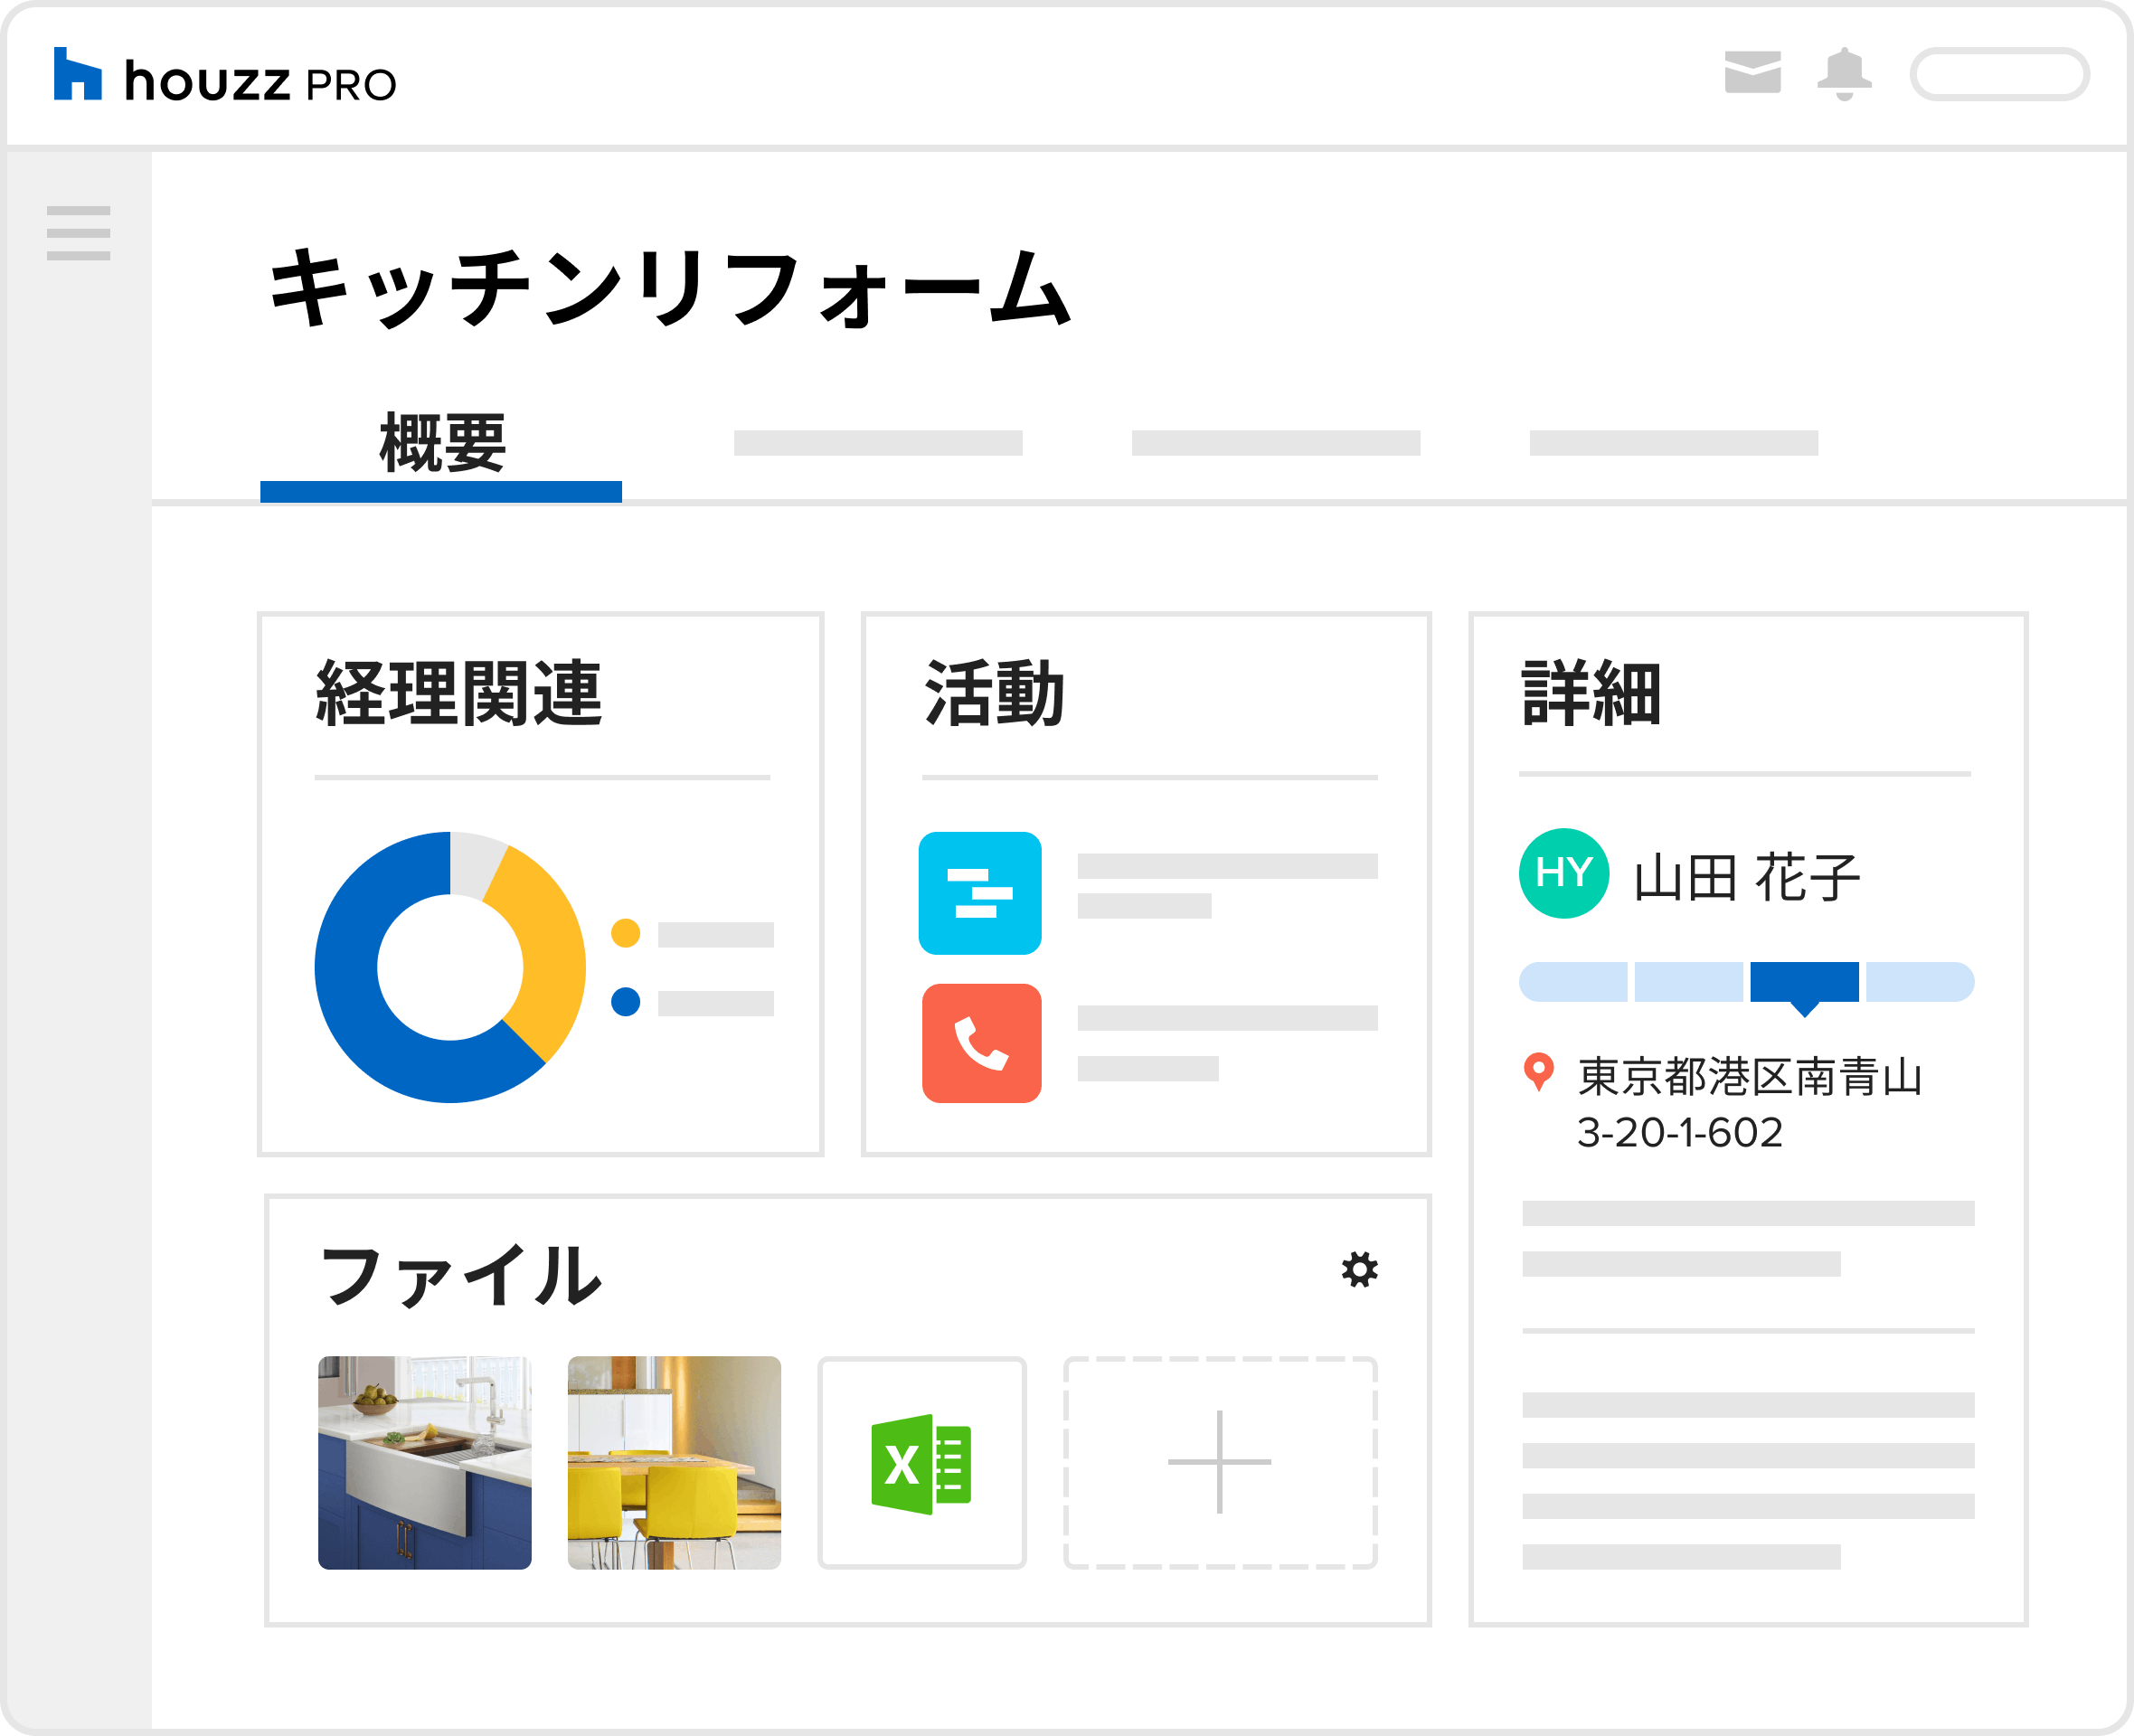2134x1736 pixels.
Task: Click the map pin address icon
Action: coord(1538,1072)
